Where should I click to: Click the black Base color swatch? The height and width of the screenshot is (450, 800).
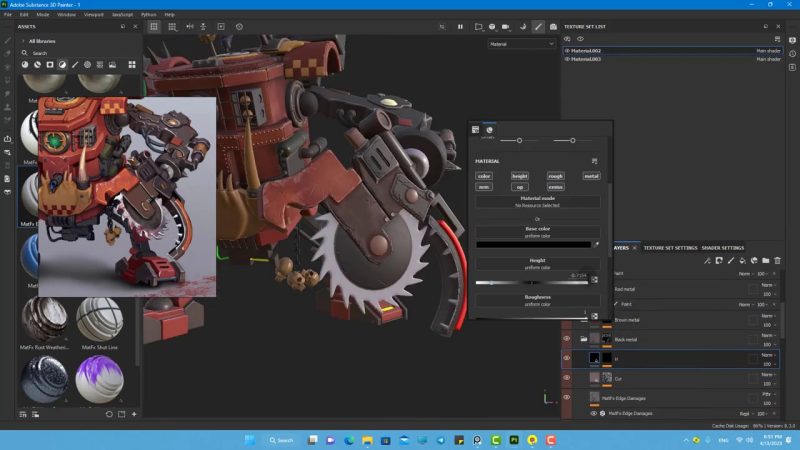tap(532, 243)
